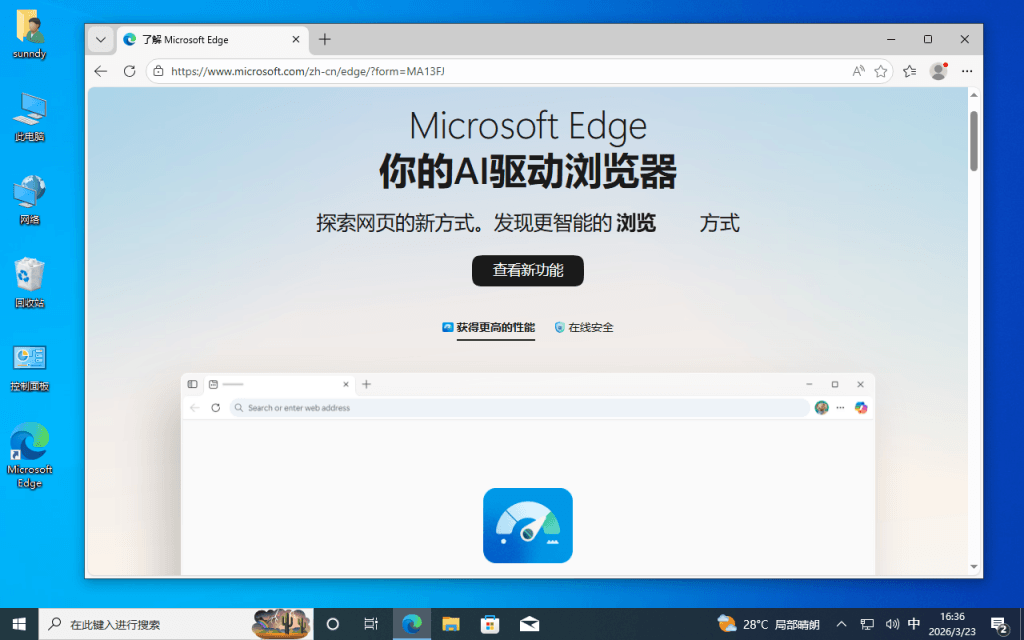Viewport: 1024px width, 640px height.
Task: Select the 网络 desktop icon
Action: click(x=29, y=200)
